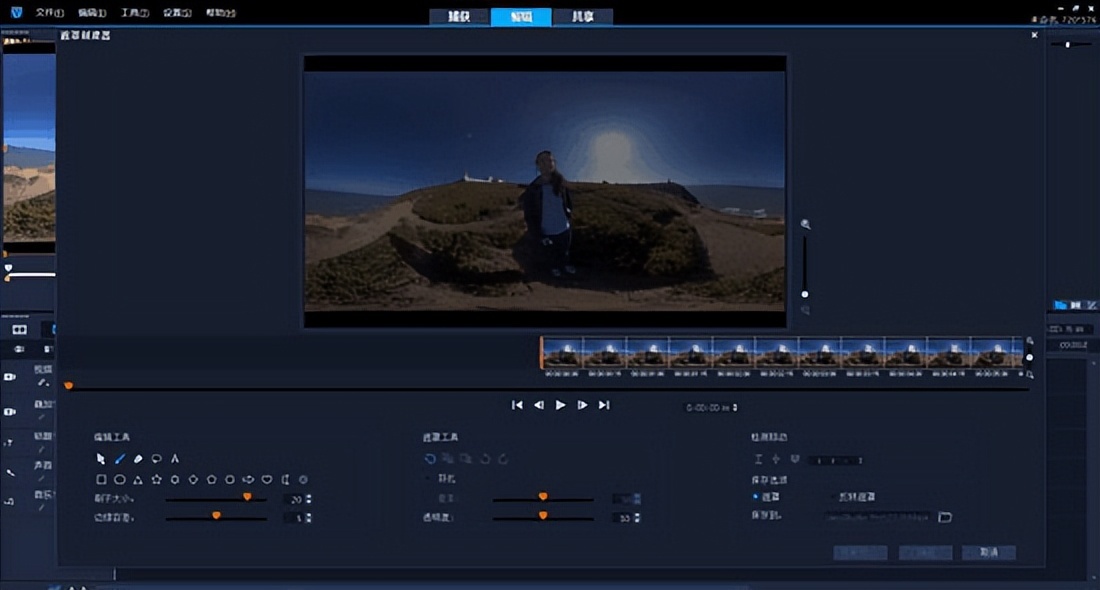This screenshot has height=590, width=1100.
Task: Click the preview zoom vertical slider handle
Action: [x=805, y=295]
